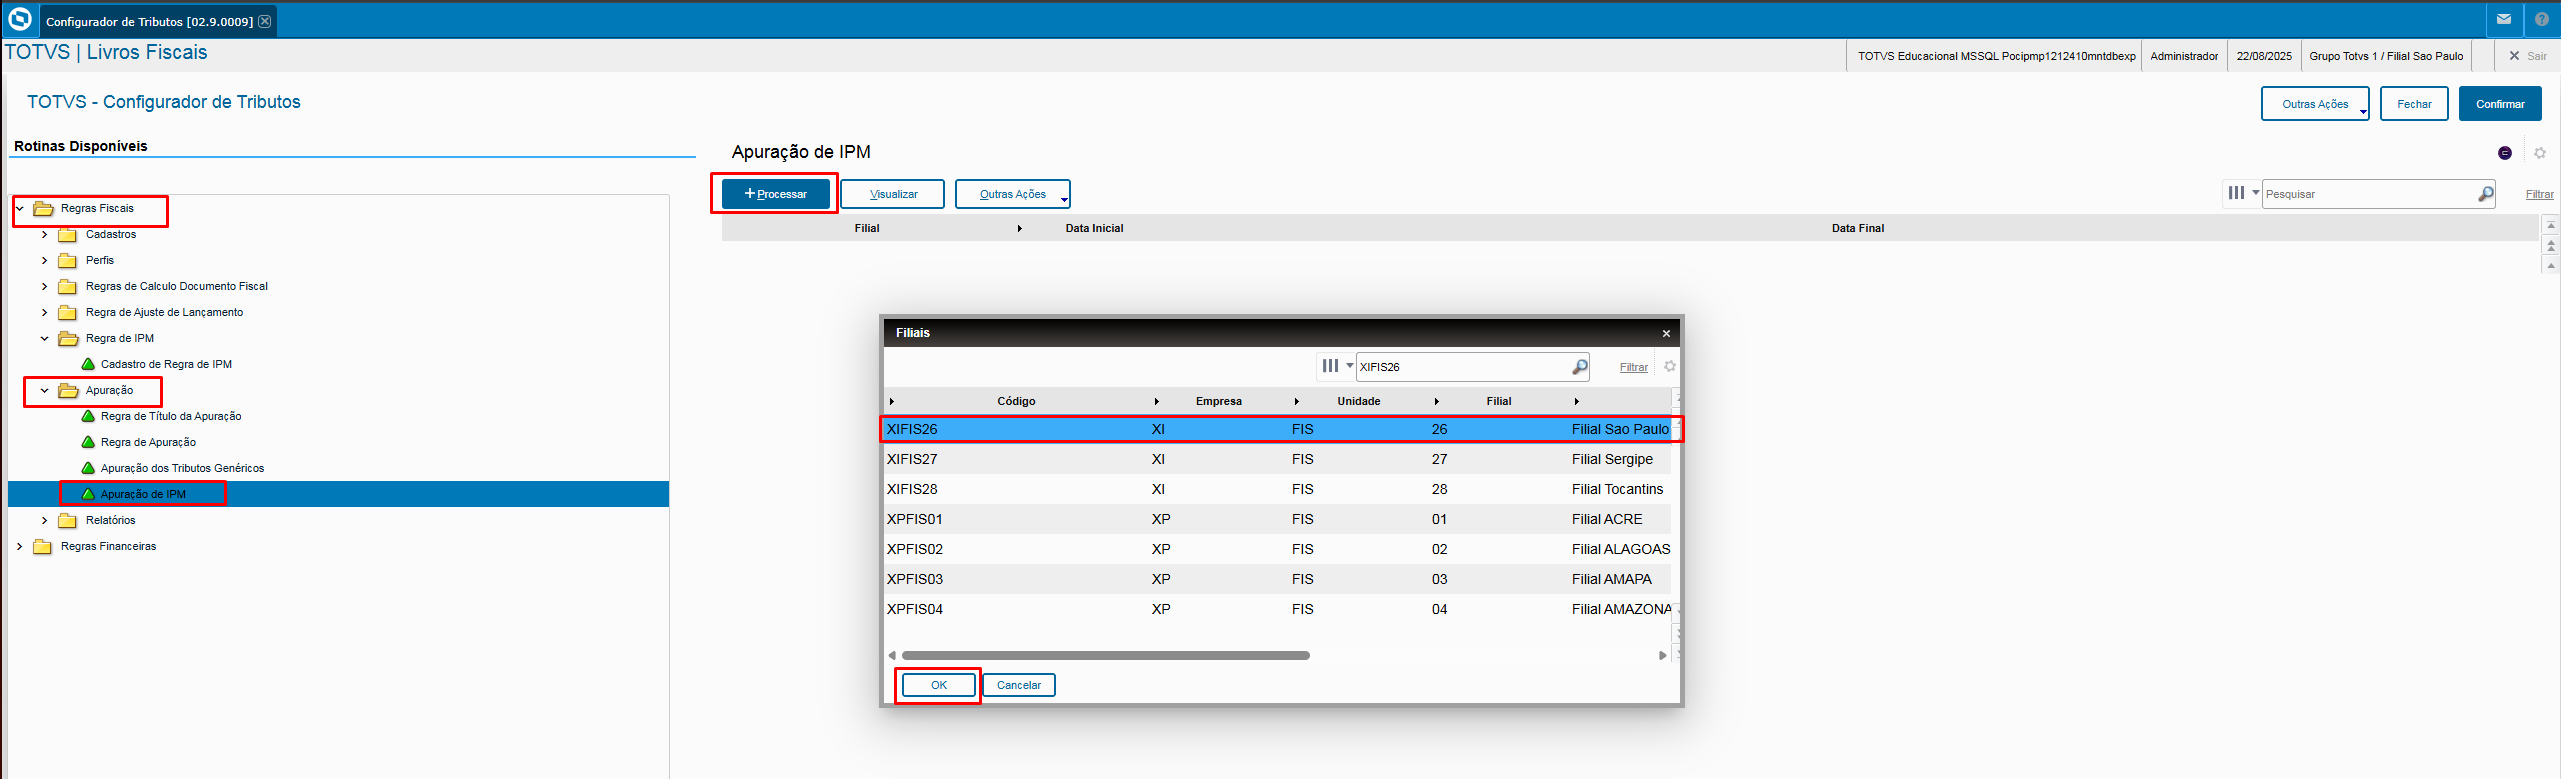Click the open folder icon next to Regras Fiscais

pyautogui.click(x=43, y=209)
